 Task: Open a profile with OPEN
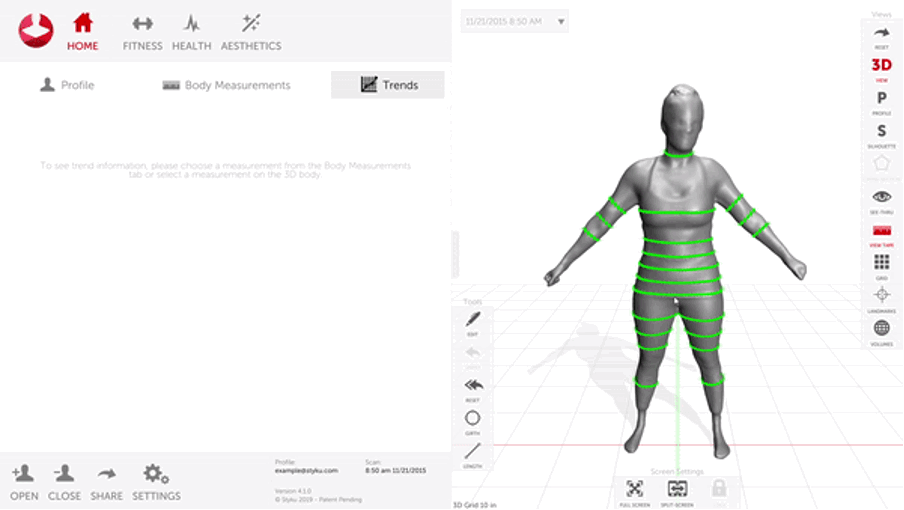(x=24, y=482)
